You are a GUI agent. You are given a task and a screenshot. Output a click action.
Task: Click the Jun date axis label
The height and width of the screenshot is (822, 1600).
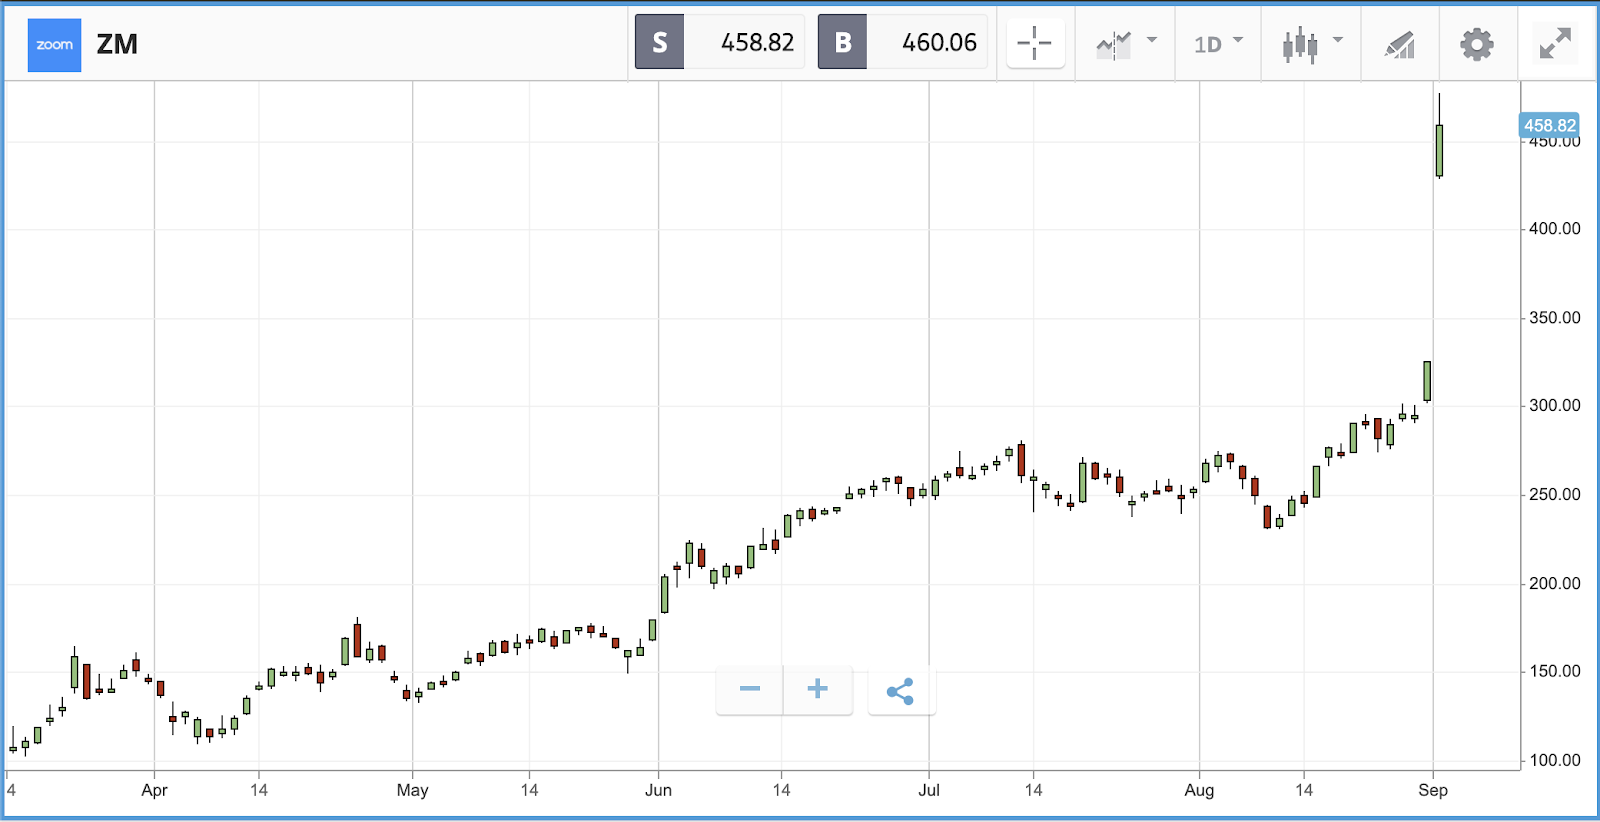click(658, 790)
